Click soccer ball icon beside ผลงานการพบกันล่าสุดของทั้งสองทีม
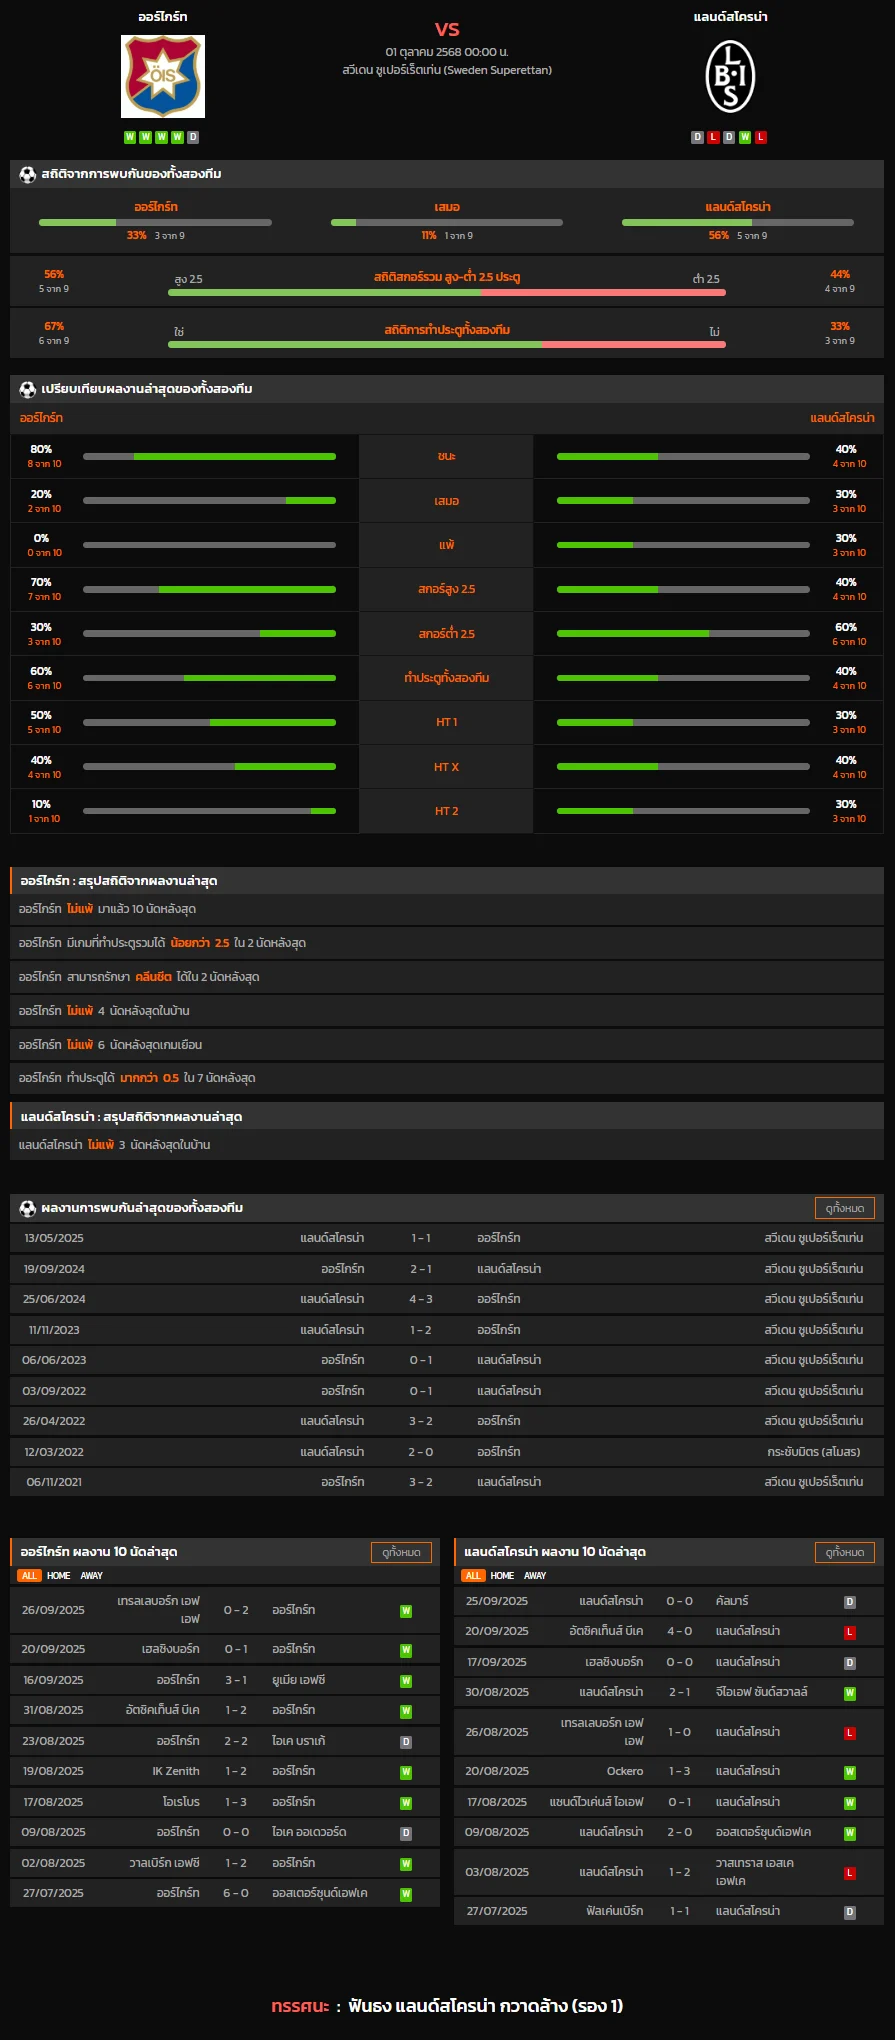This screenshot has width=895, height=2040. [28, 1208]
